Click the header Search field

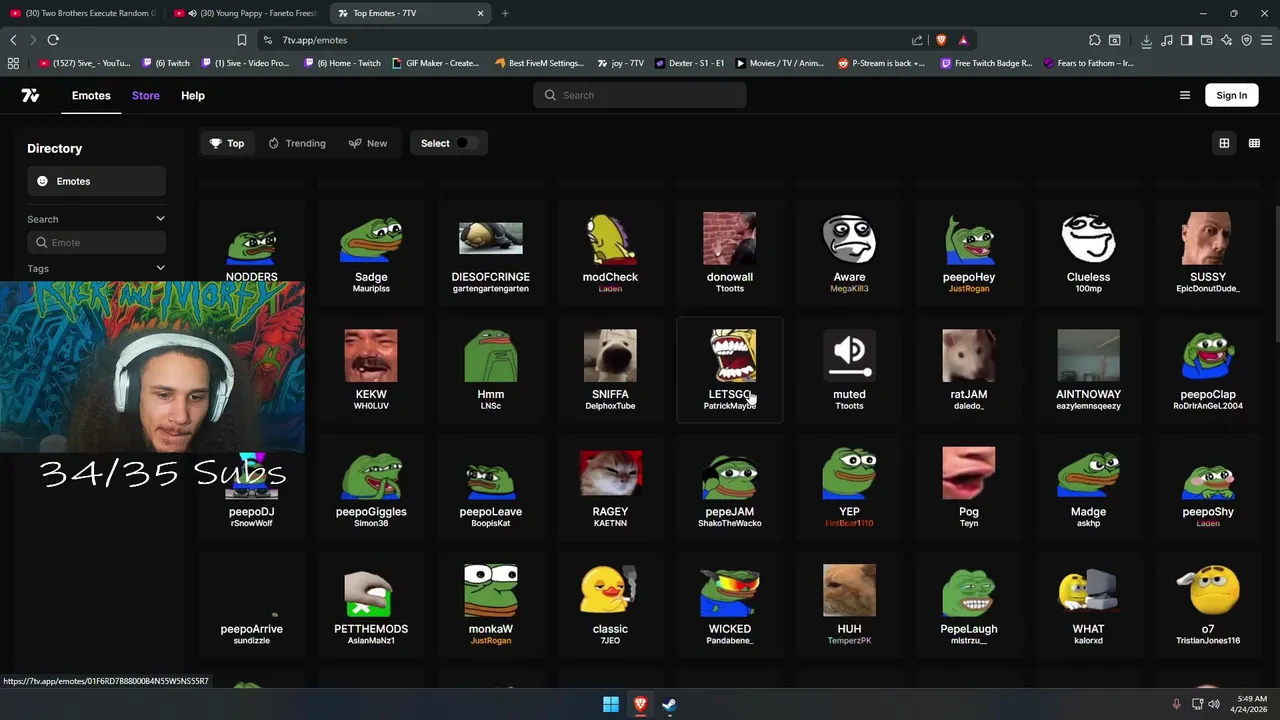(640, 95)
